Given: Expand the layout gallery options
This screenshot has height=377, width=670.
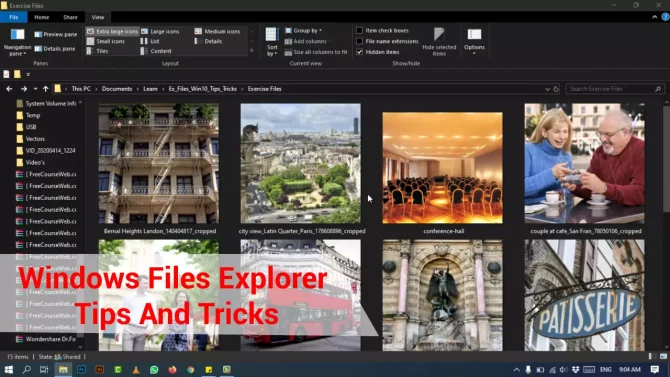Looking at the screenshot, I should (x=252, y=51).
